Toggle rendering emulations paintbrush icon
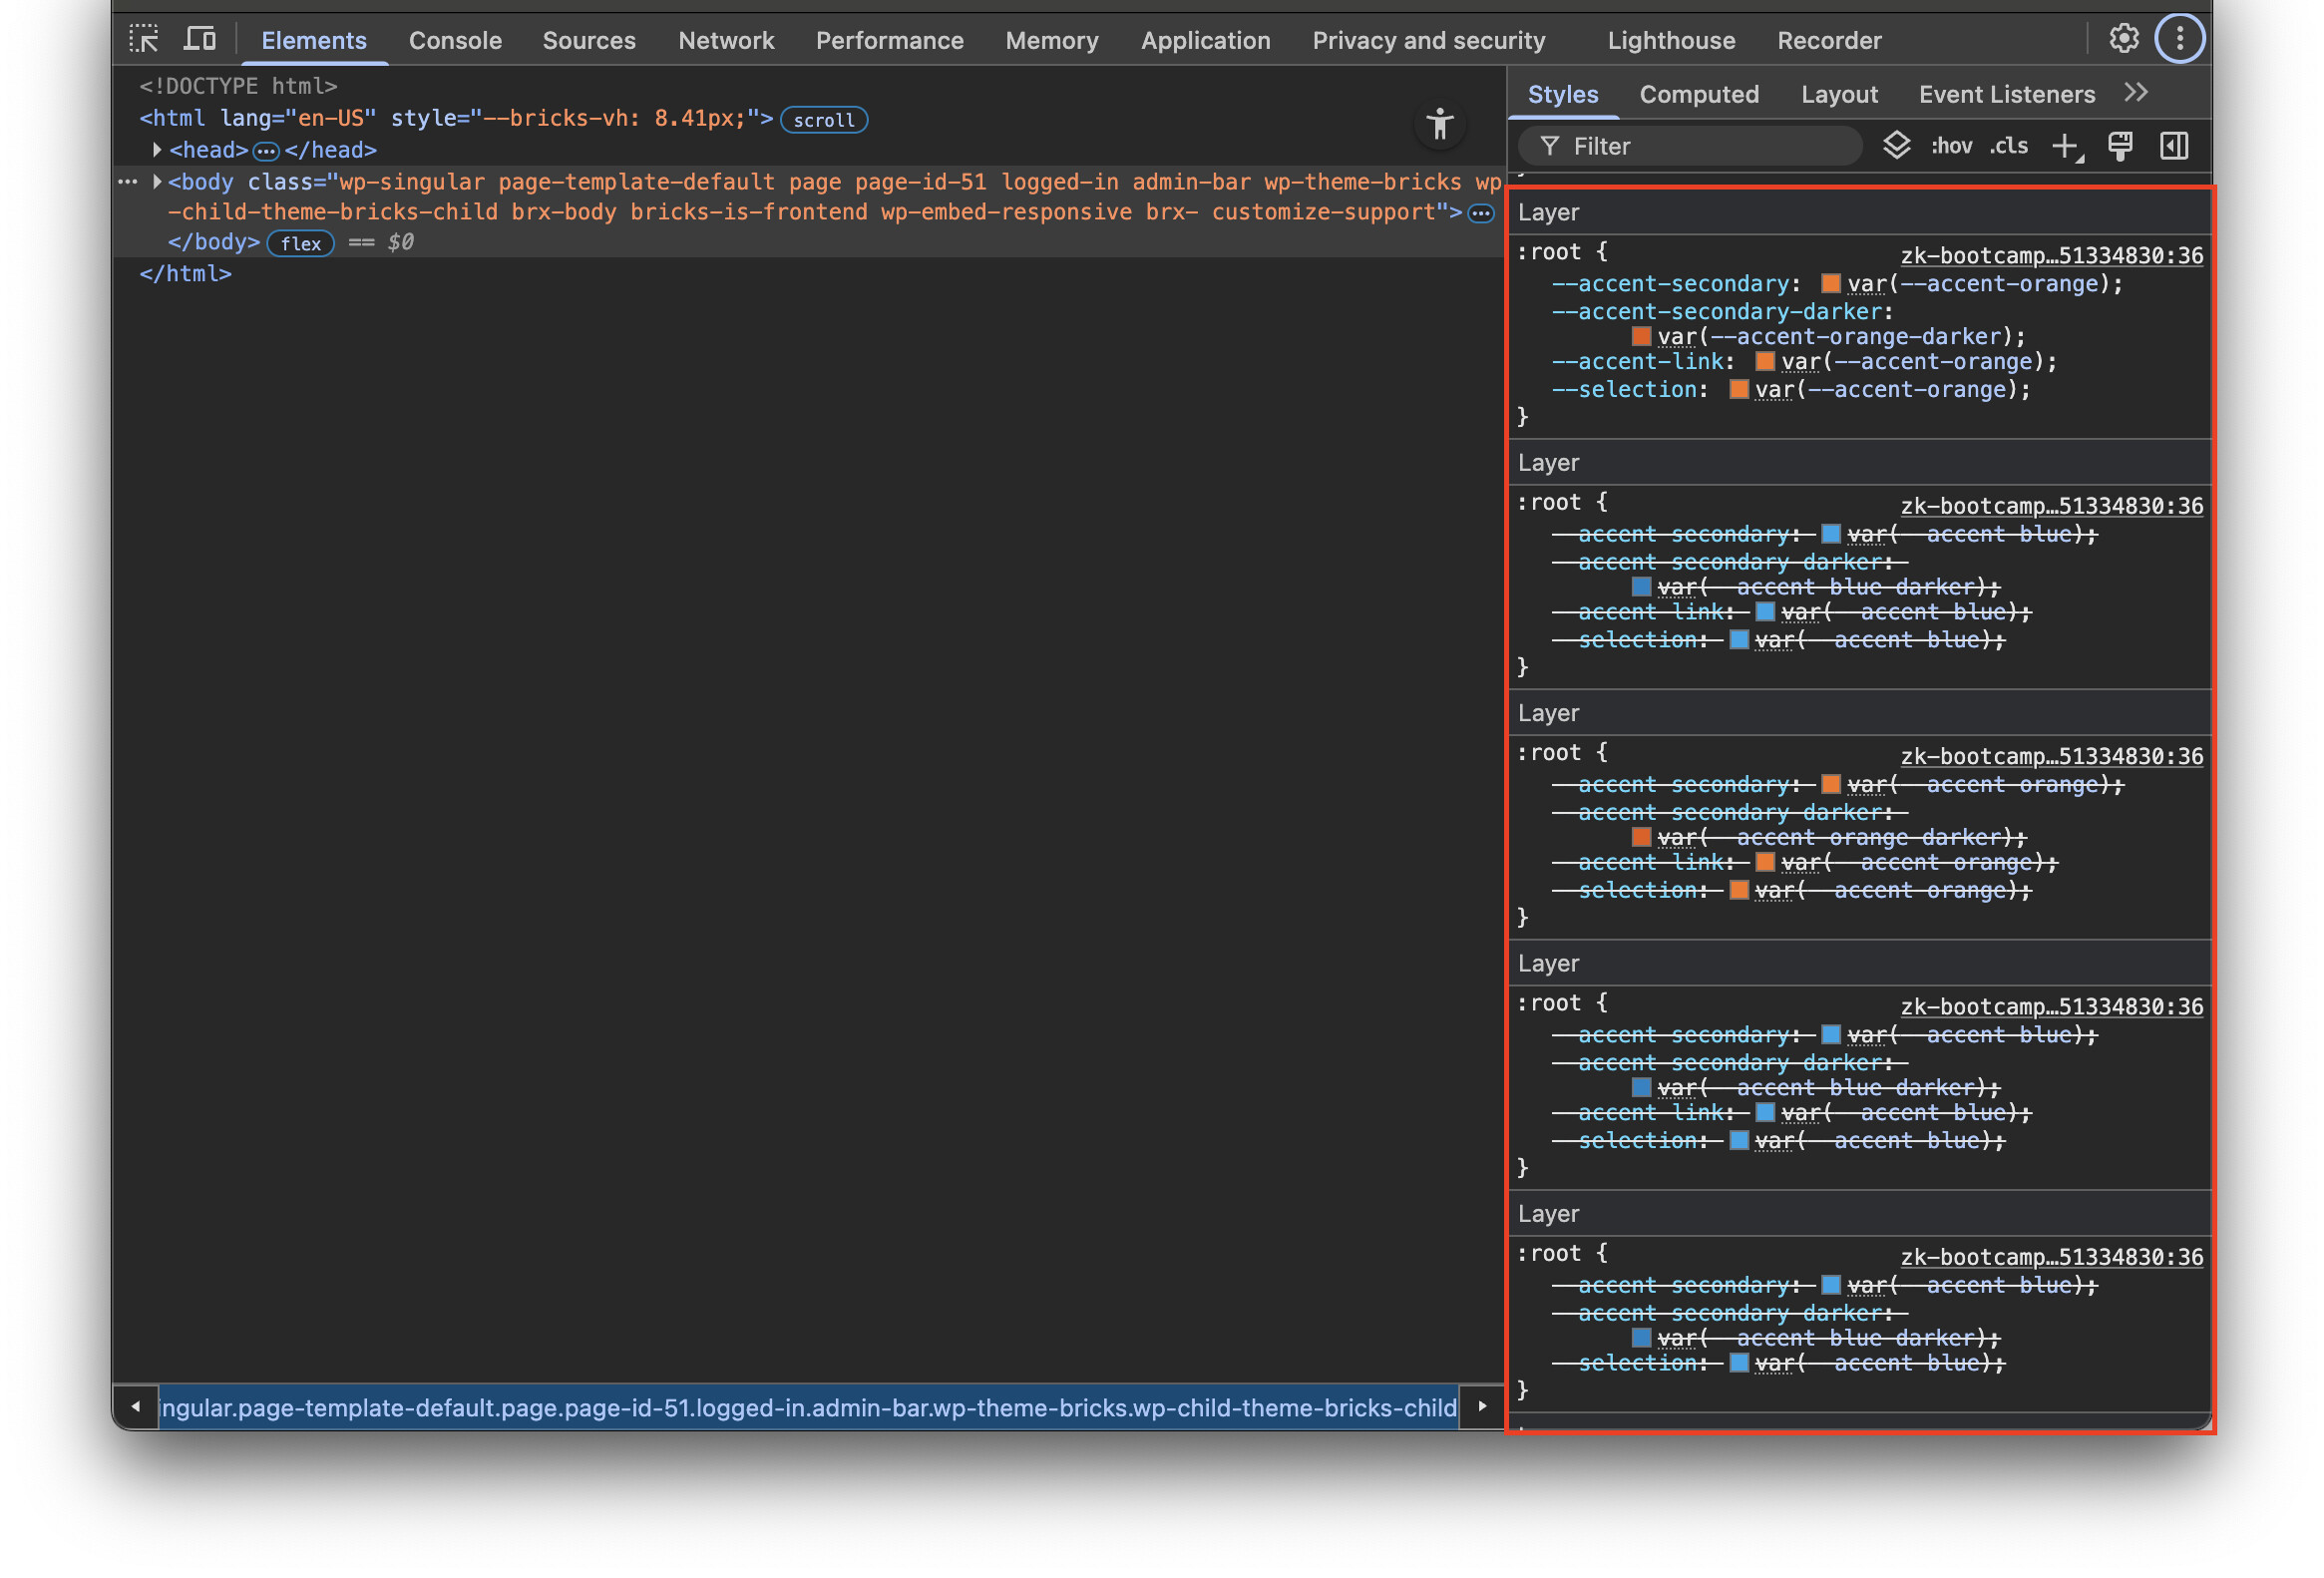The image size is (2324, 1578). 2120,146
